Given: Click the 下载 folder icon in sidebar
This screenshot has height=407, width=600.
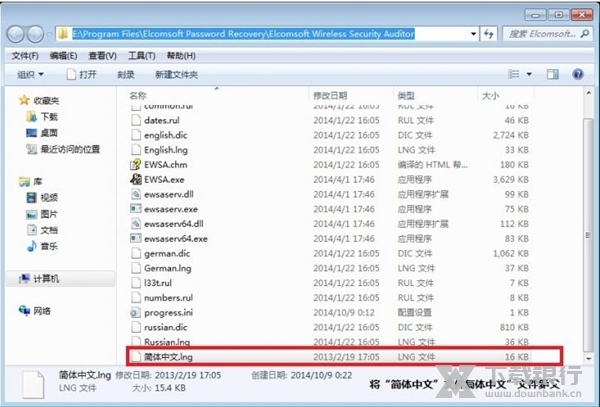Looking at the screenshot, I should click(x=31, y=116).
